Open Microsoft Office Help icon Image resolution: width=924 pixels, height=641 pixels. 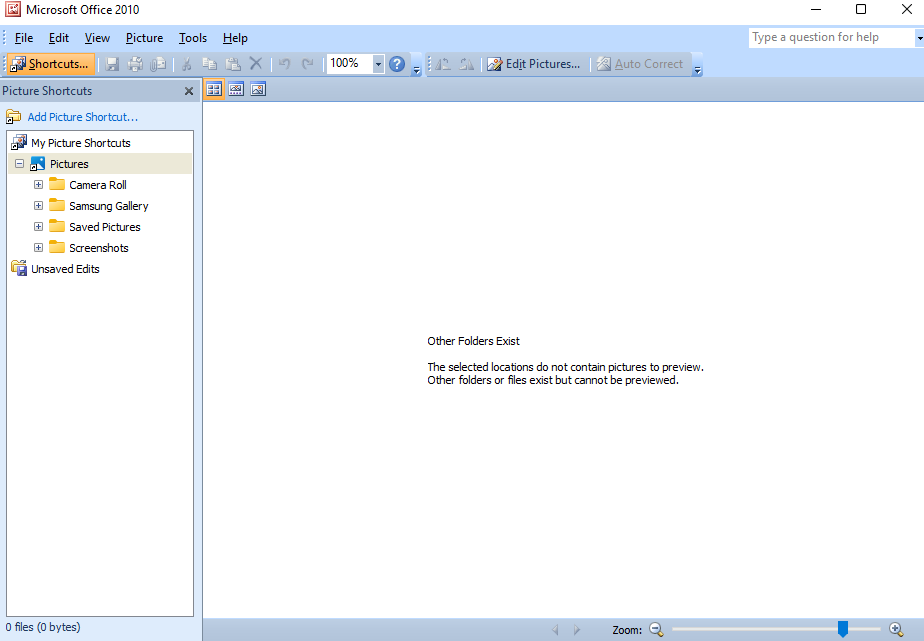pyautogui.click(x=397, y=64)
